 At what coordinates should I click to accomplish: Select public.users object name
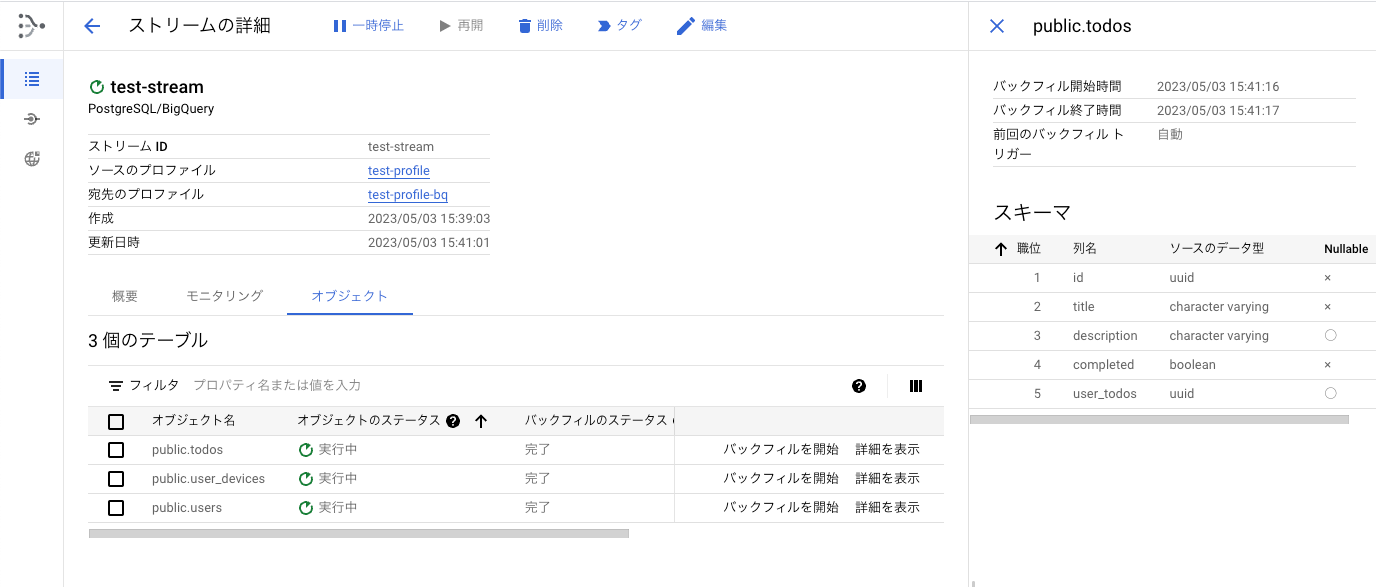(x=187, y=508)
